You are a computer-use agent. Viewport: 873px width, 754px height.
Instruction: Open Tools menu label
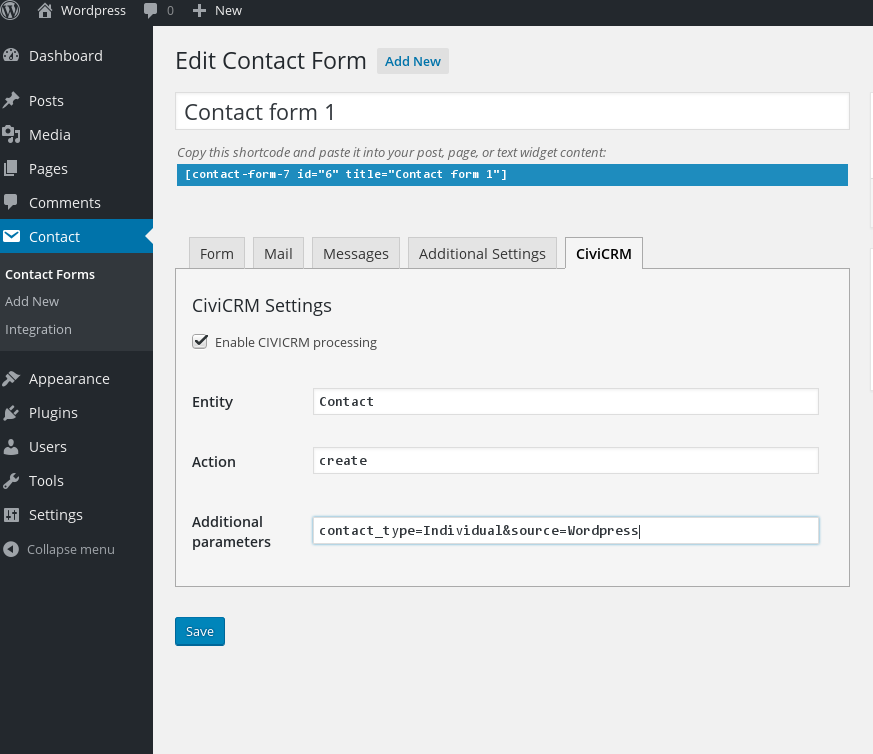click(46, 481)
